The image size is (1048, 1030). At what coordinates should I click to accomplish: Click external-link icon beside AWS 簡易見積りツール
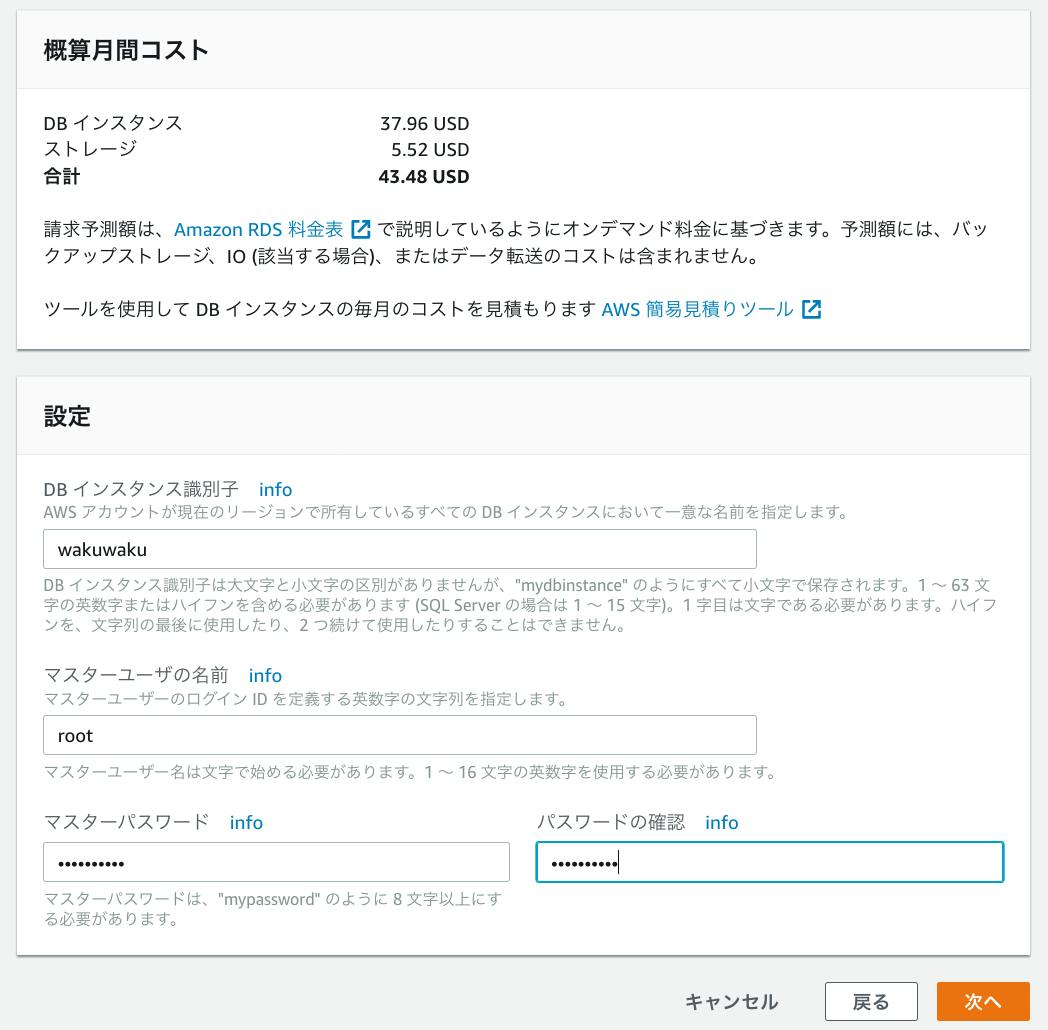click(811, 309)
